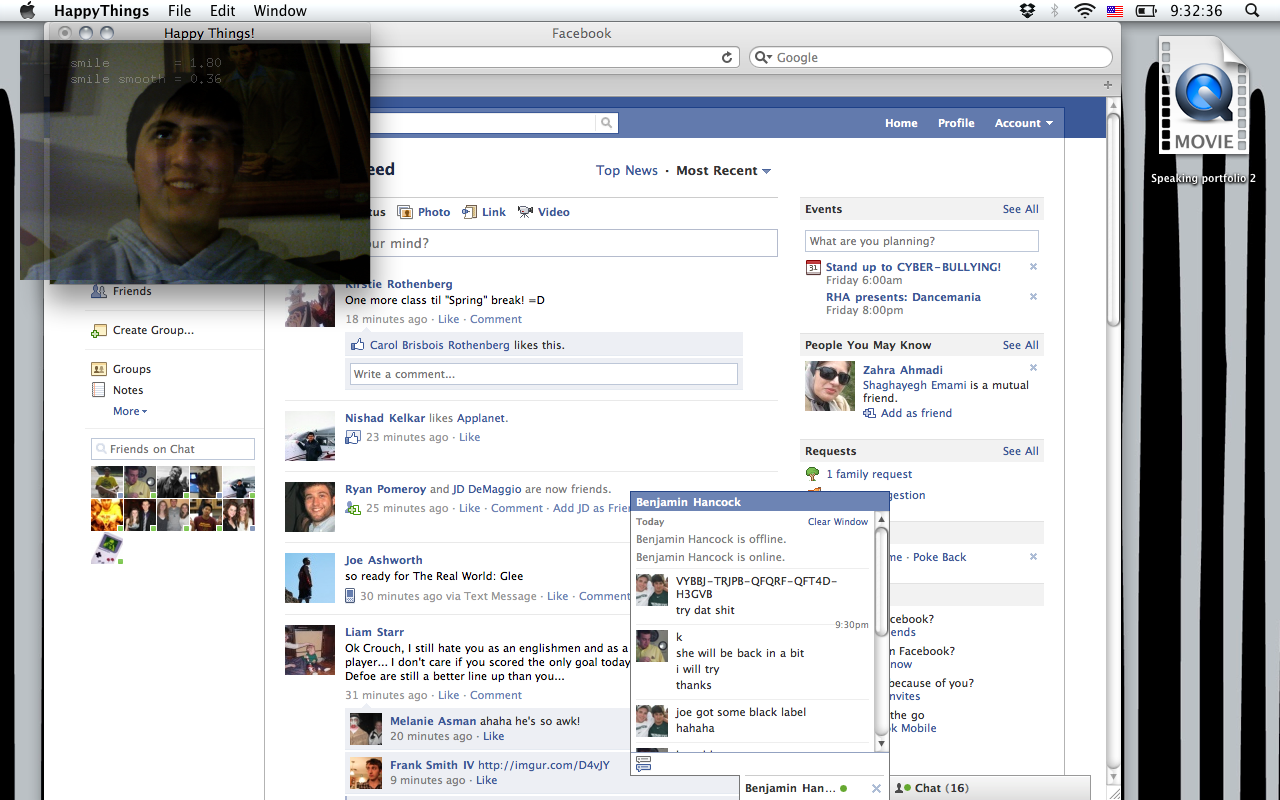Open the Dropbox menu bar icon

pyautogui.click(x=1027, y=11)
